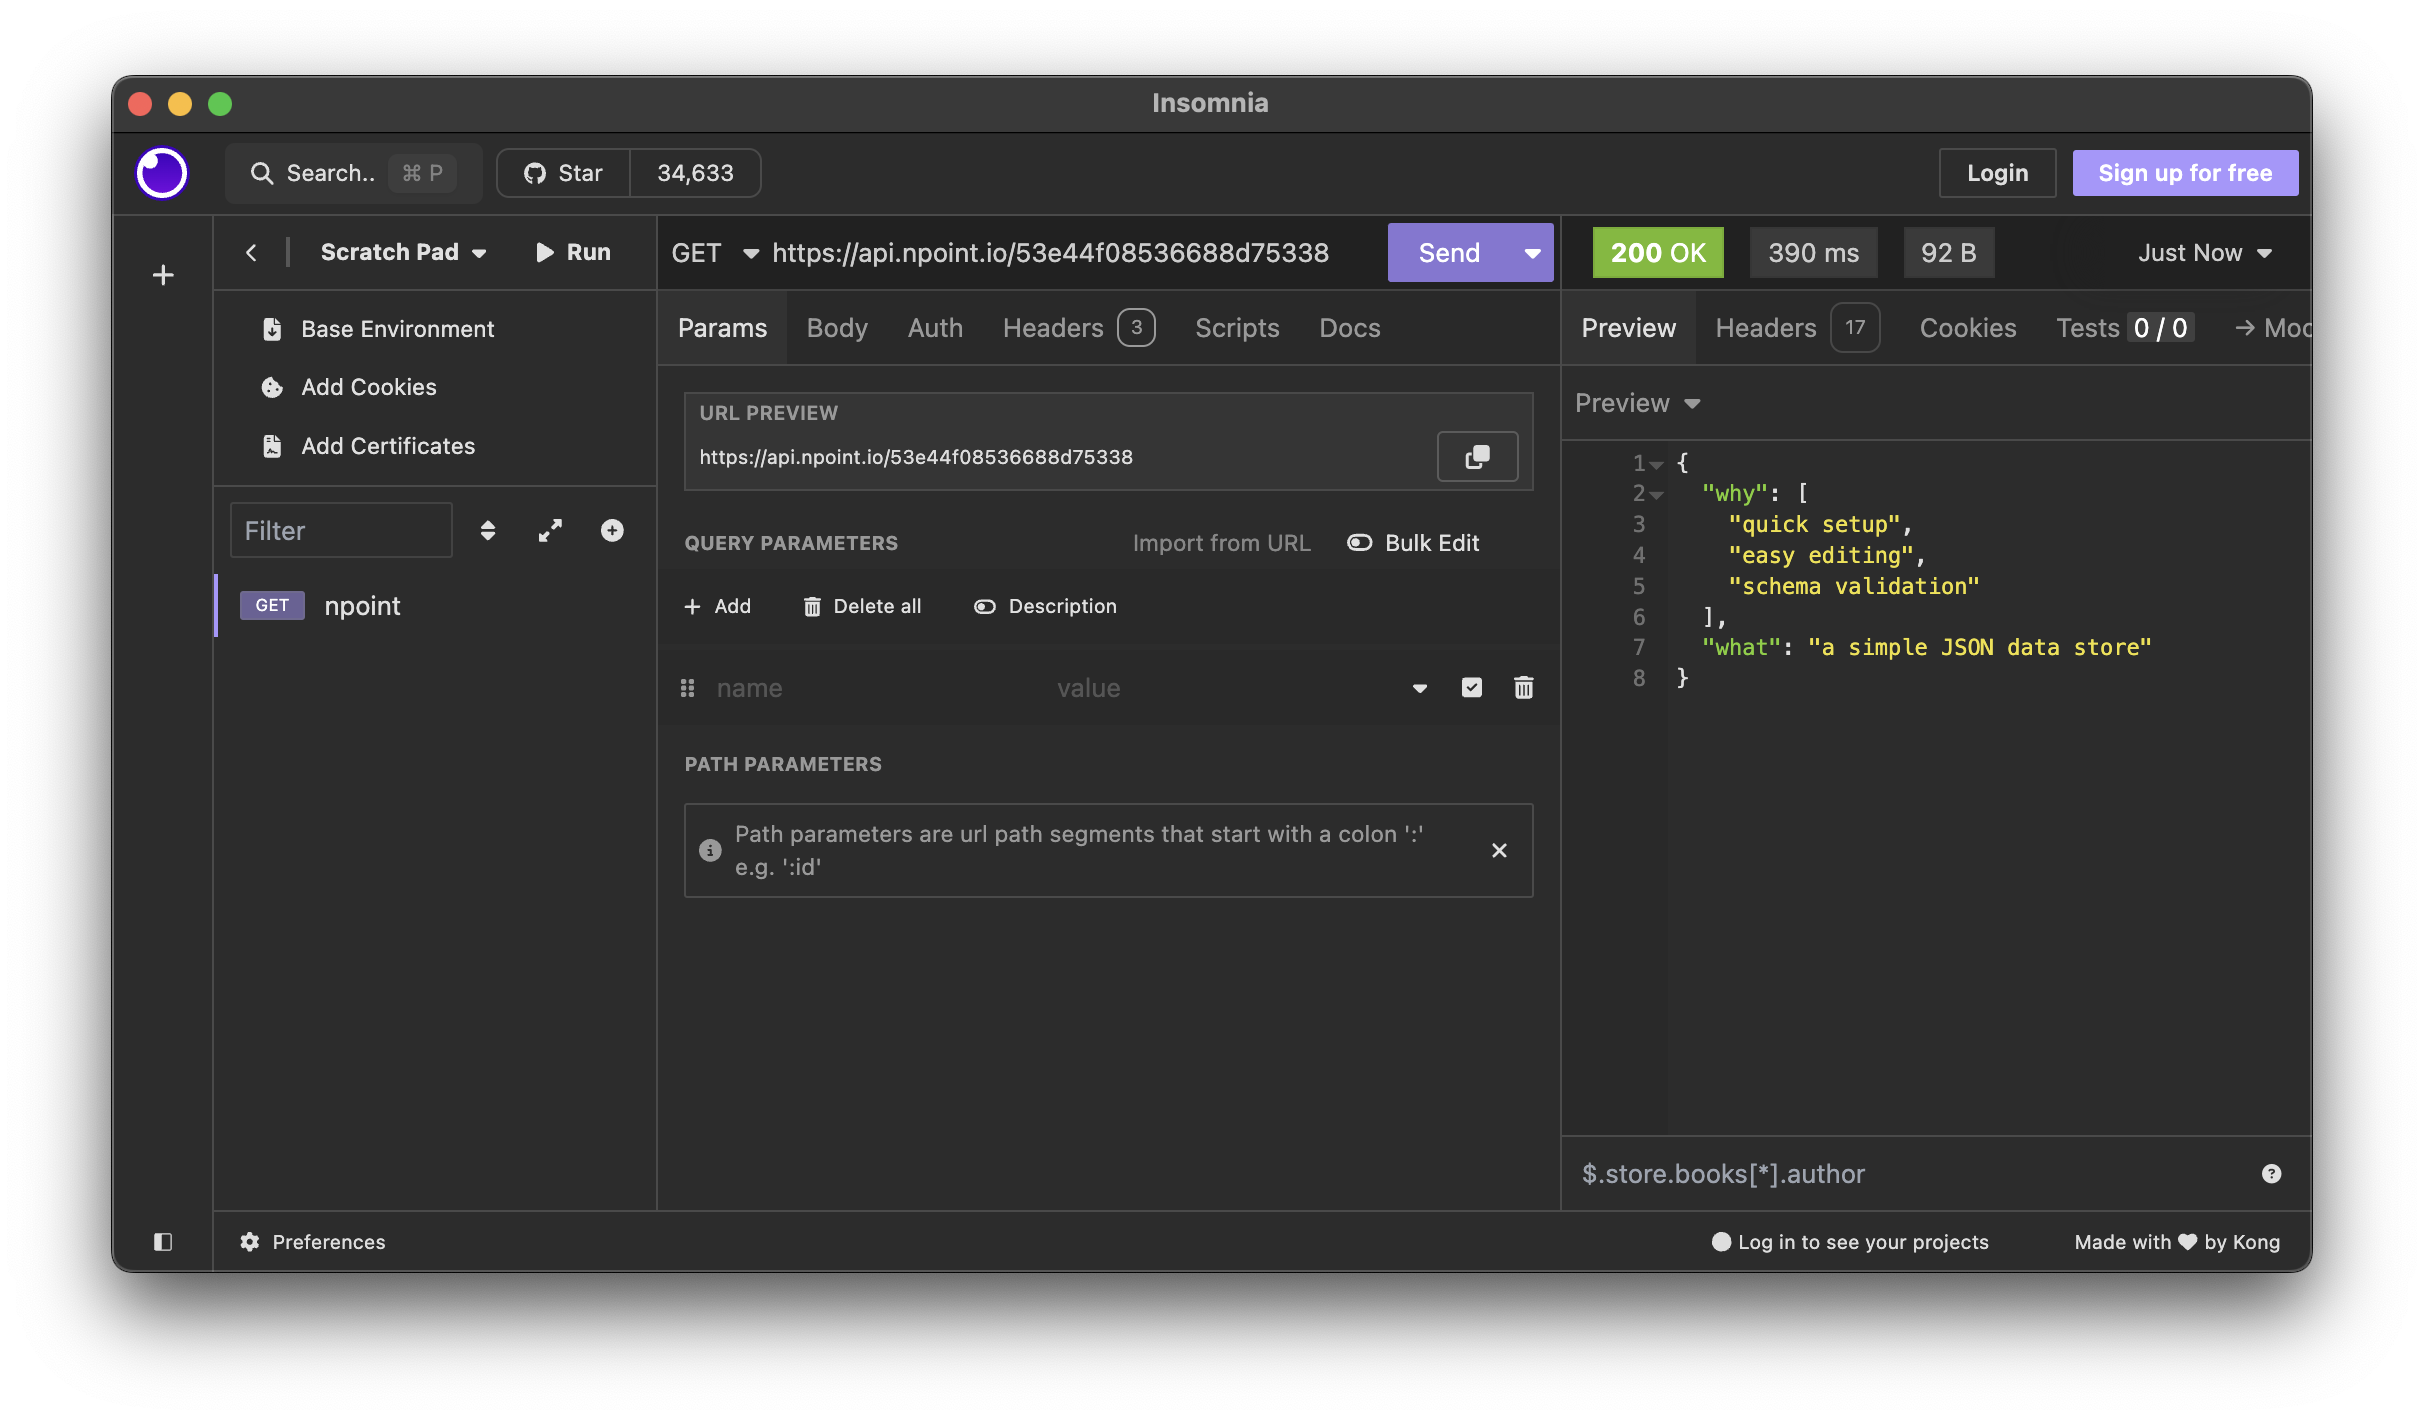
Task: Click Import from URL
Action: [1221, 543]
